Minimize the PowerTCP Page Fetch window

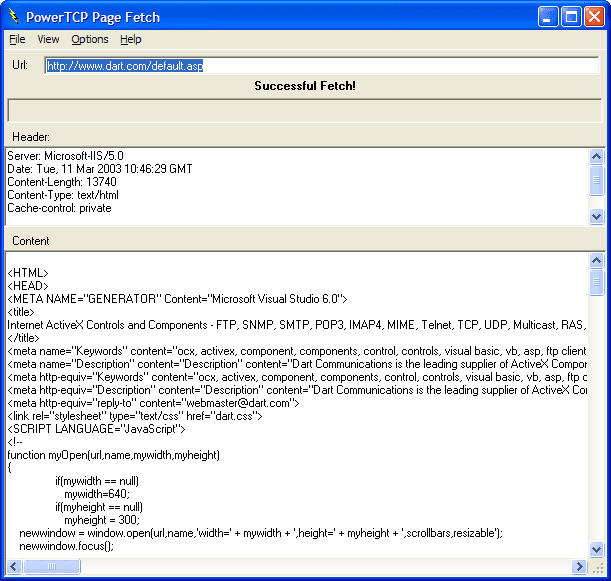pos(548,17)
